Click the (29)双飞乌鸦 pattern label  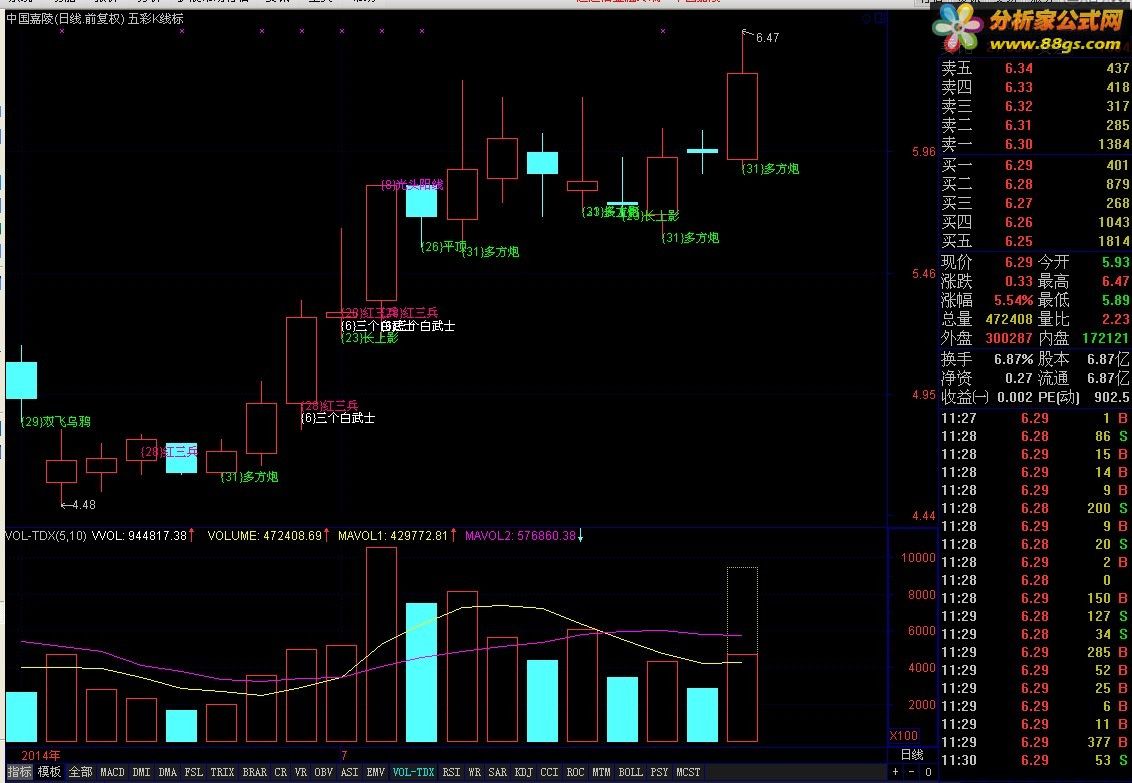56,421
